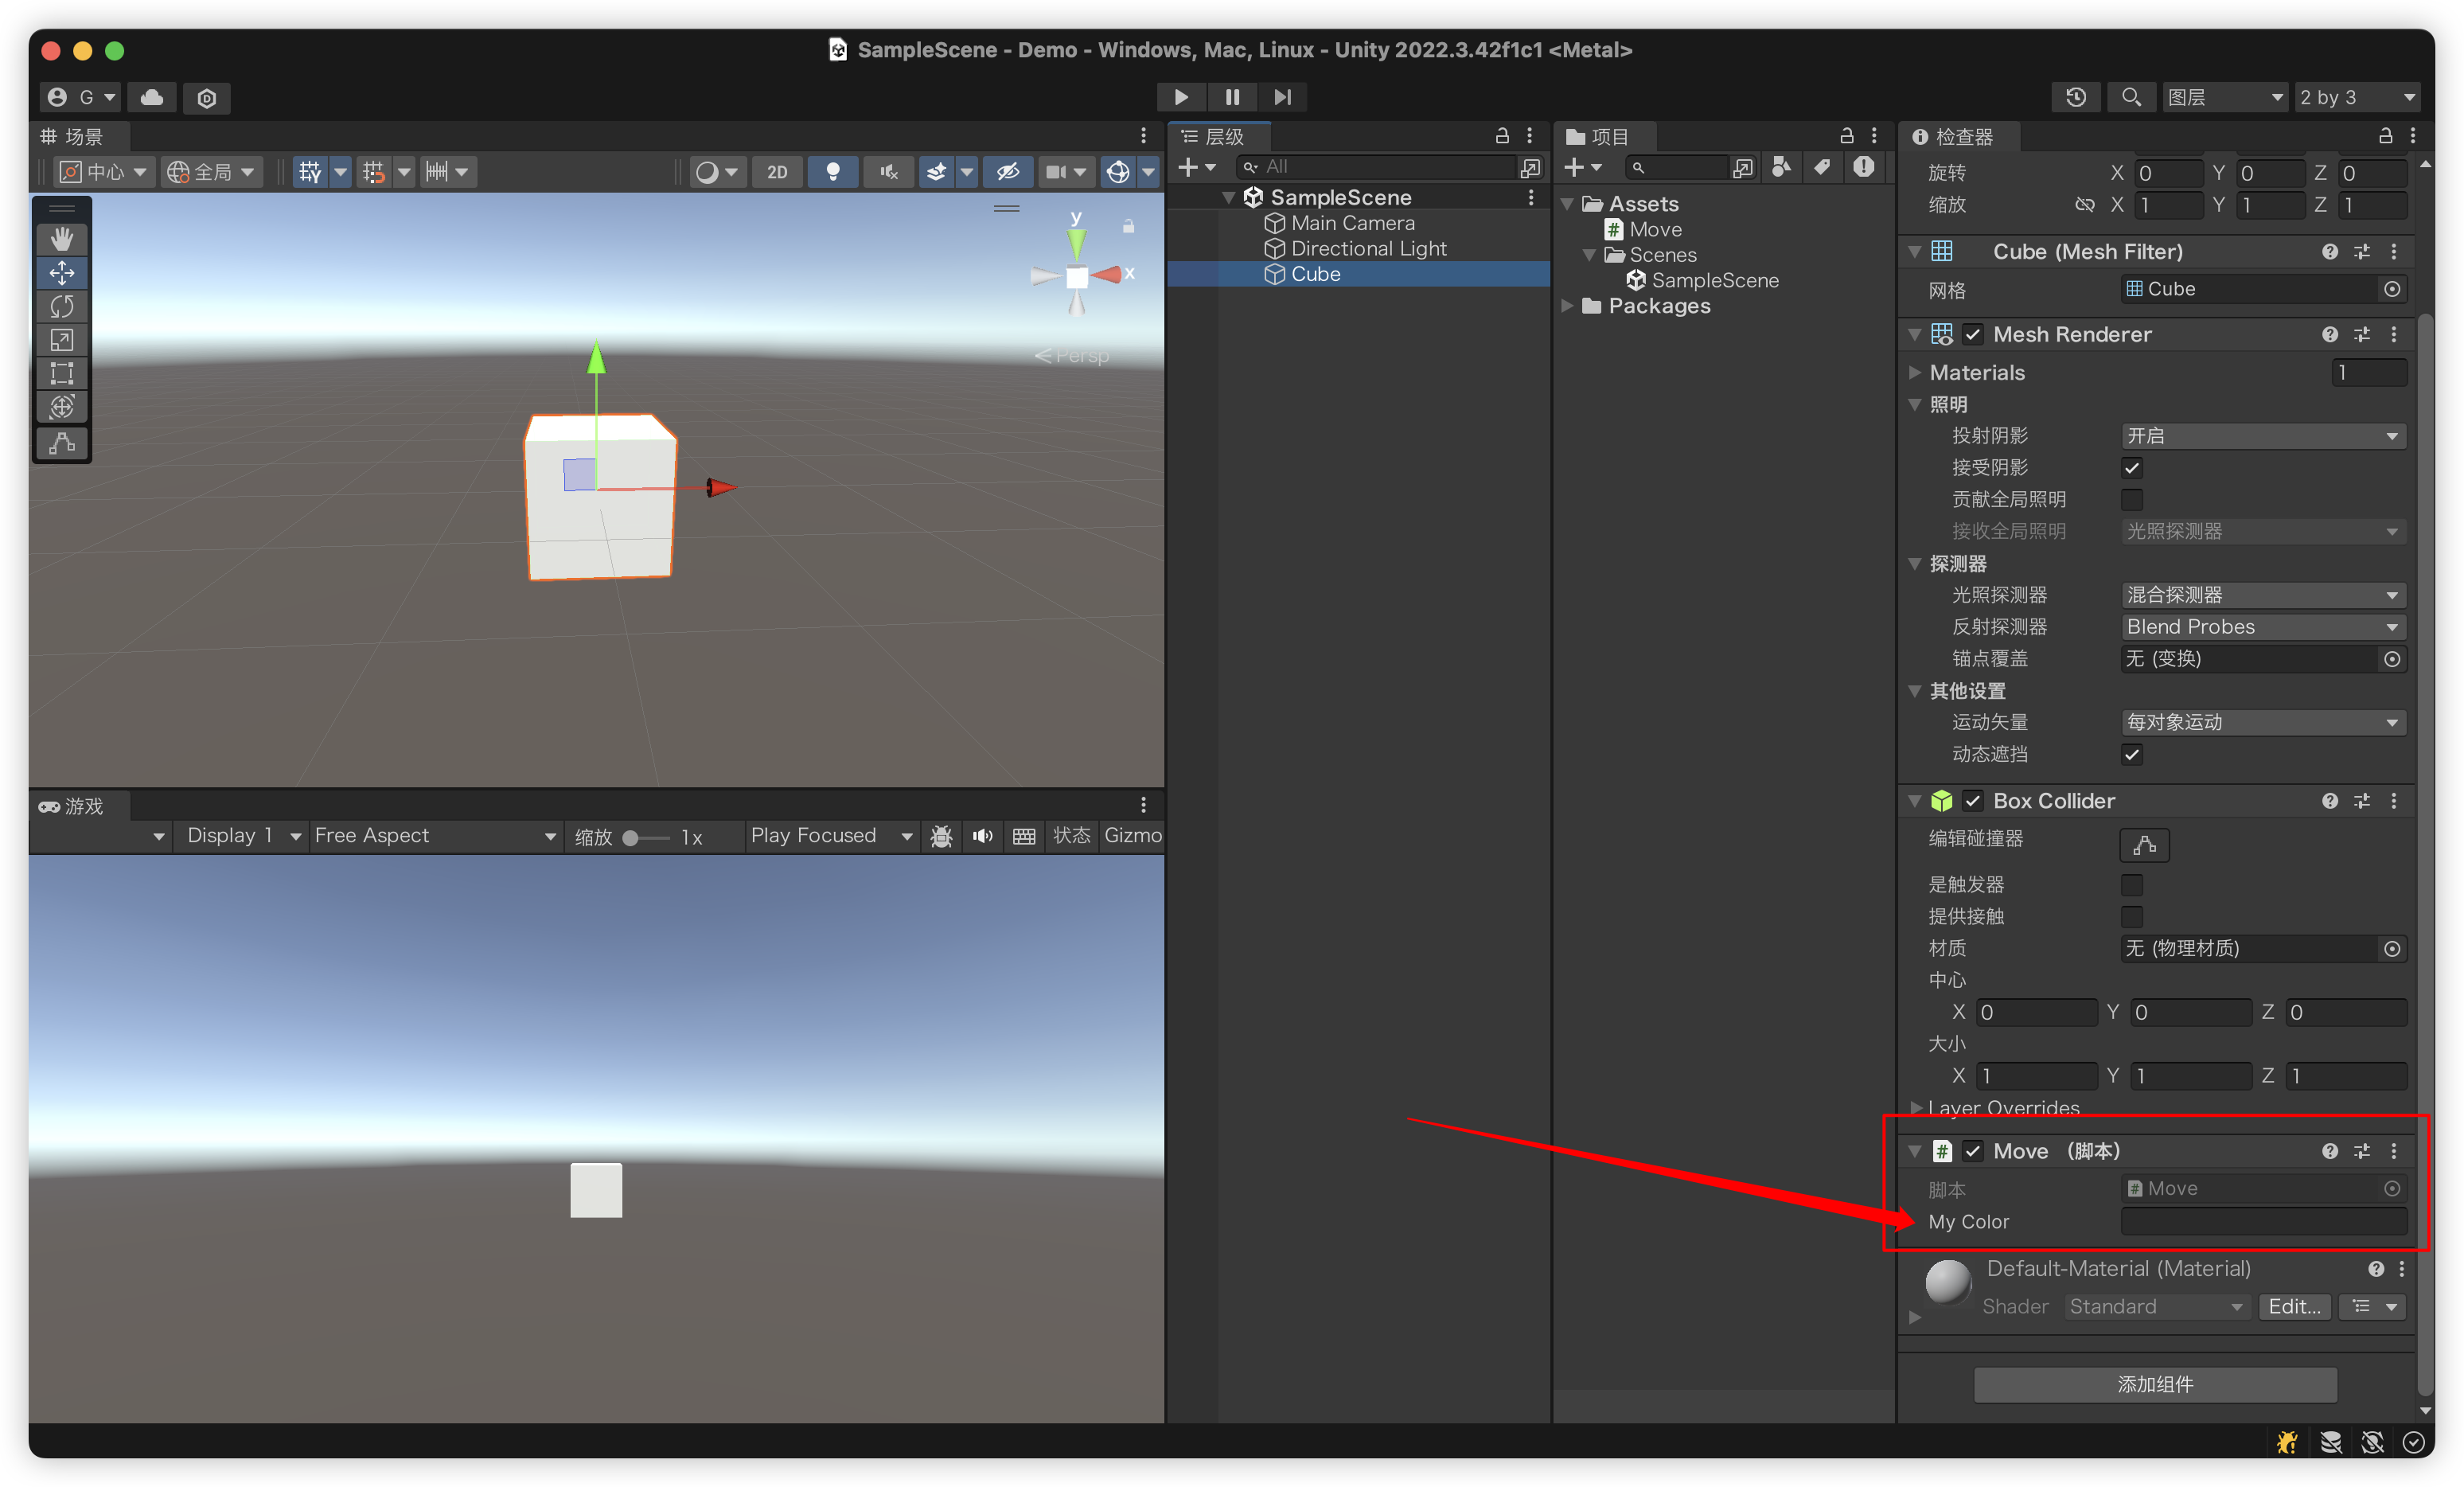
Task: Select the Scale tool
Action: pyautogui.click(x=62, y=340)
